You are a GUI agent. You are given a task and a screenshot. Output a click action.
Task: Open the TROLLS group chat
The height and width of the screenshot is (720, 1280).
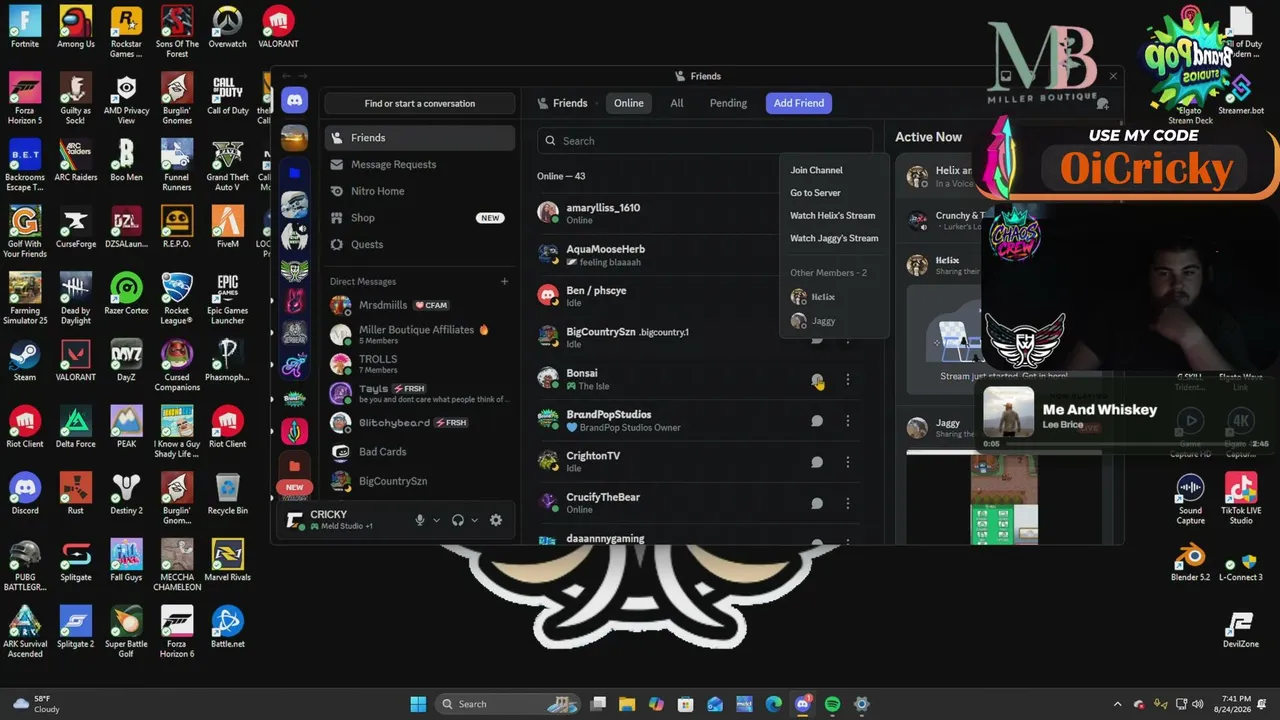coord(420,364)
